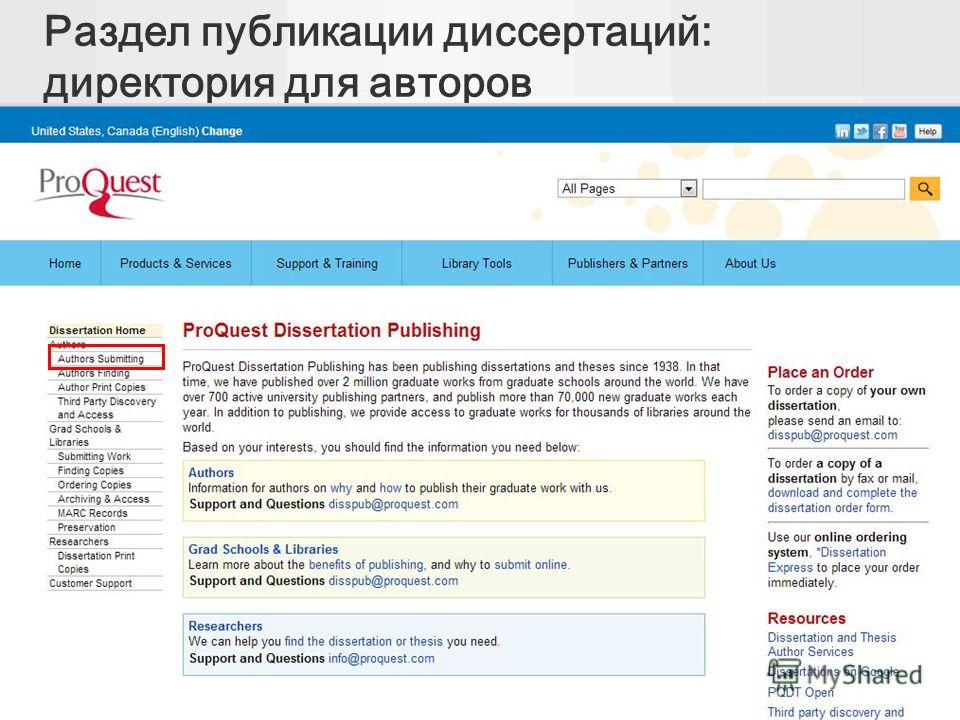Select Preservation in sidebar
Image resolution: width=960 pixels, height=720 pixels.
coord(86,527)
